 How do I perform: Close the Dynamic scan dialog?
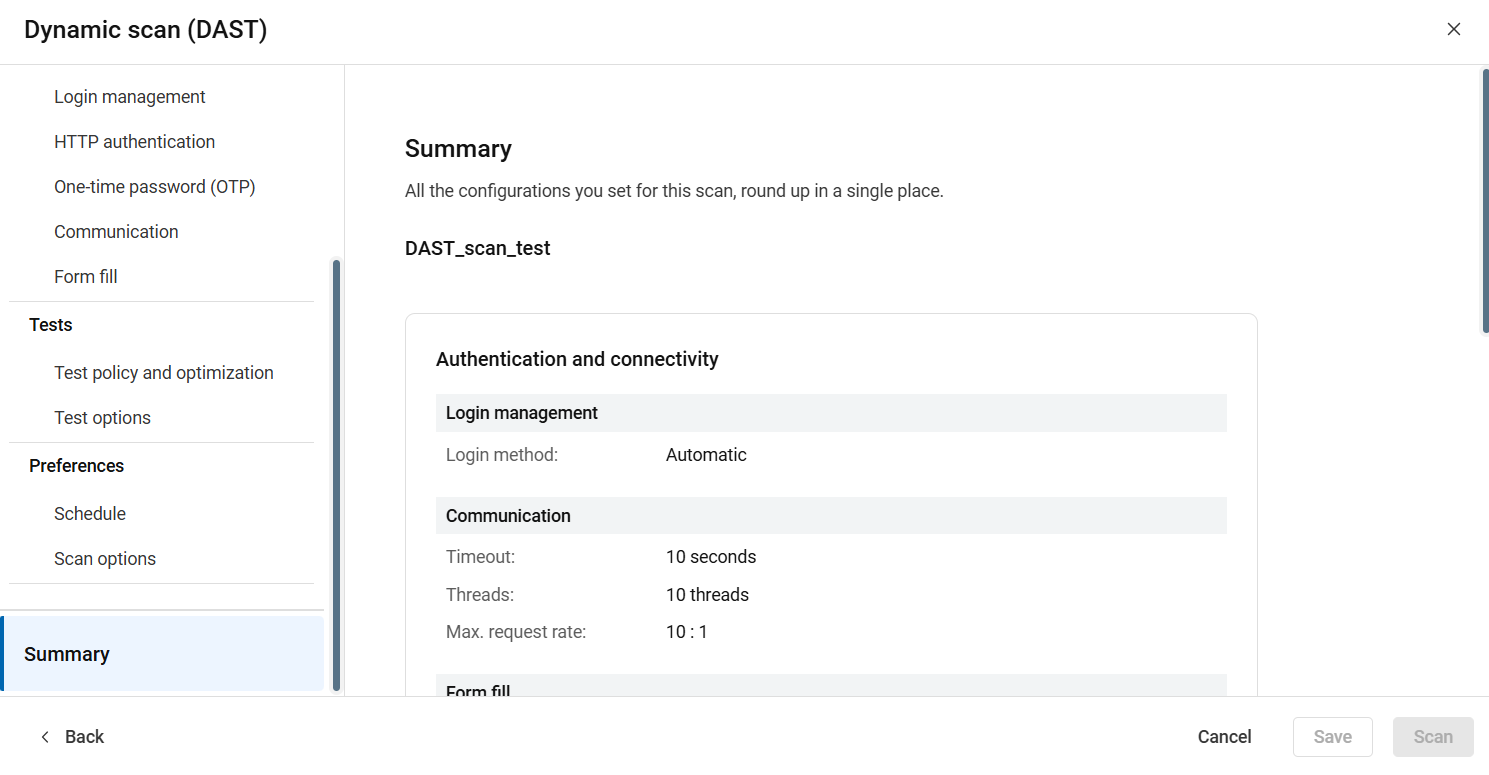[x=1453, y=29]
